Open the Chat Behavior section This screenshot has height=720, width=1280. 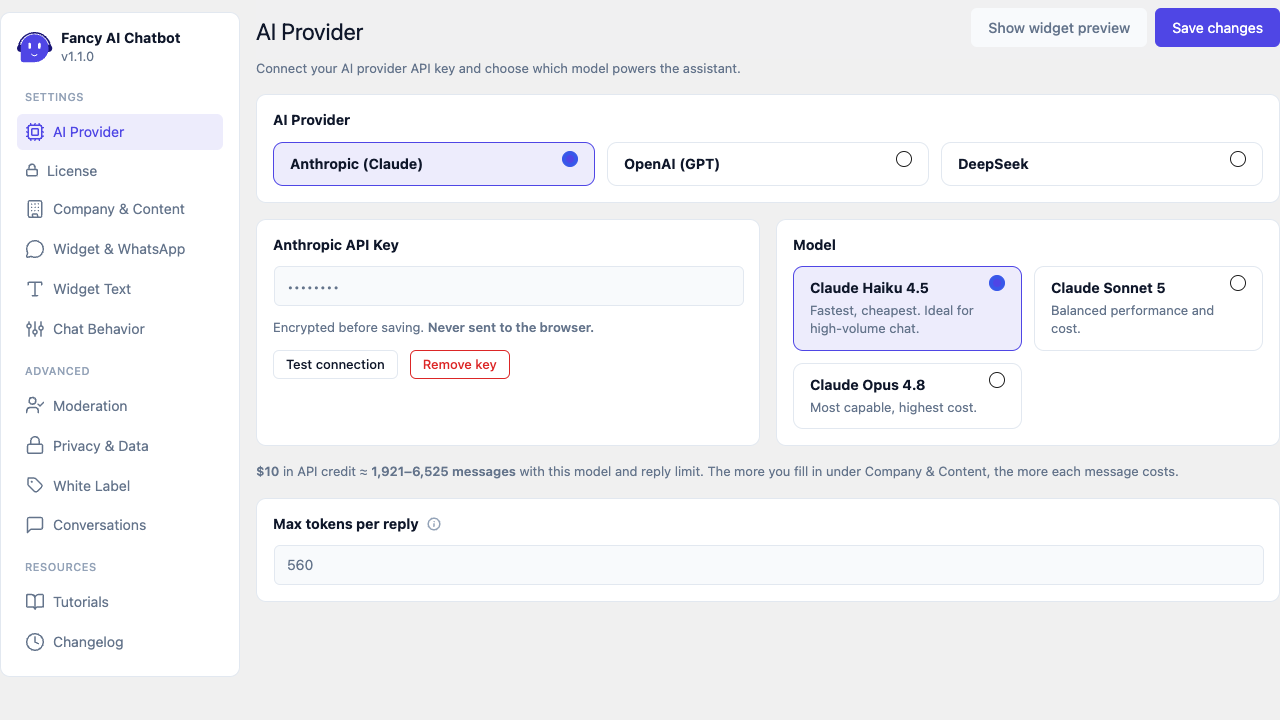120,329
